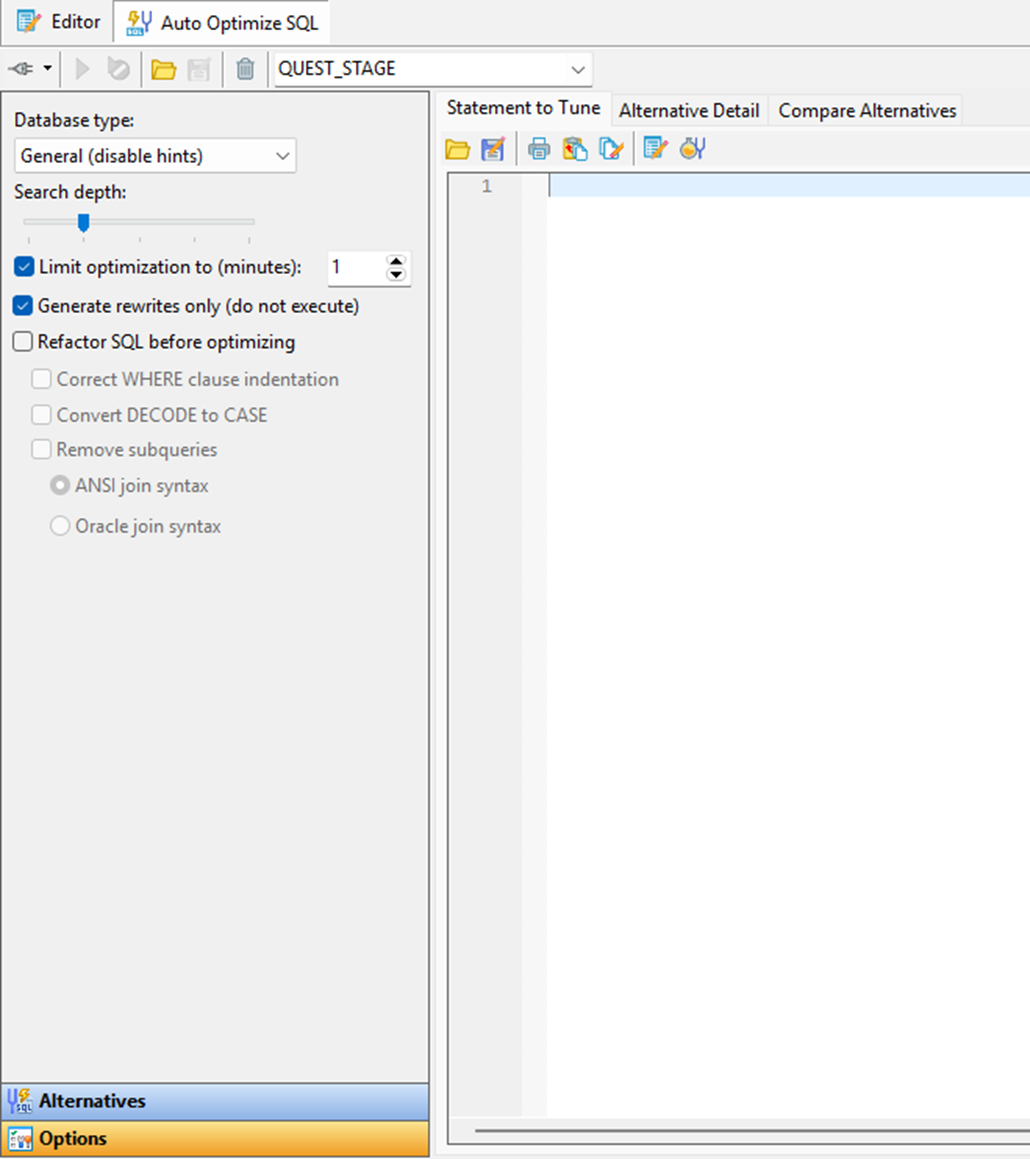The width and height of the screenshot is (1030, 1159).
Task: Click the Editor tab notepad icon
Action: (29, 21)
